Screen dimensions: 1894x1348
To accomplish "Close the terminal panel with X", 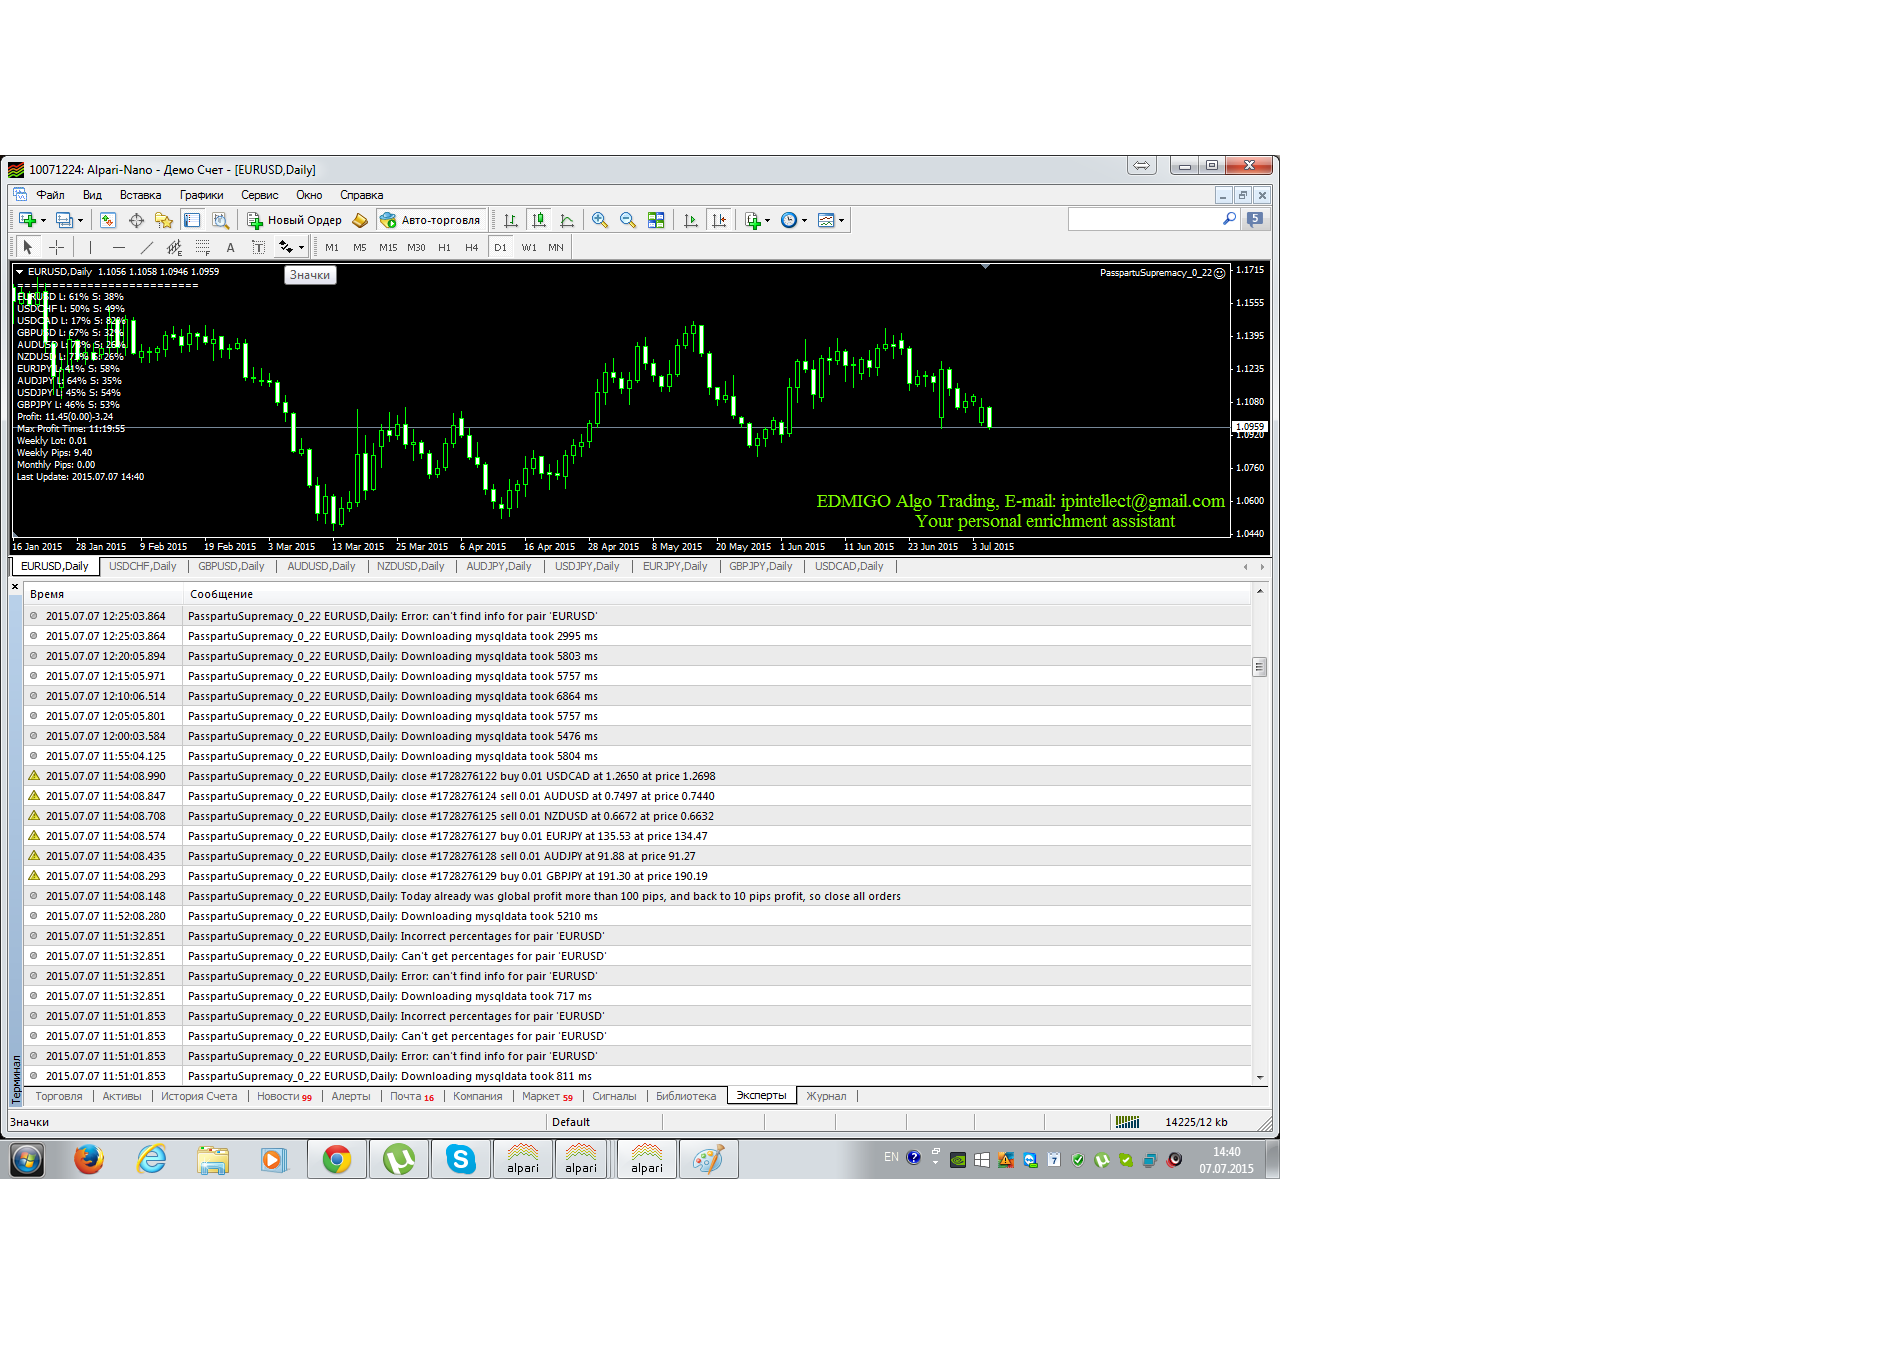I will (x=15, y=586).
